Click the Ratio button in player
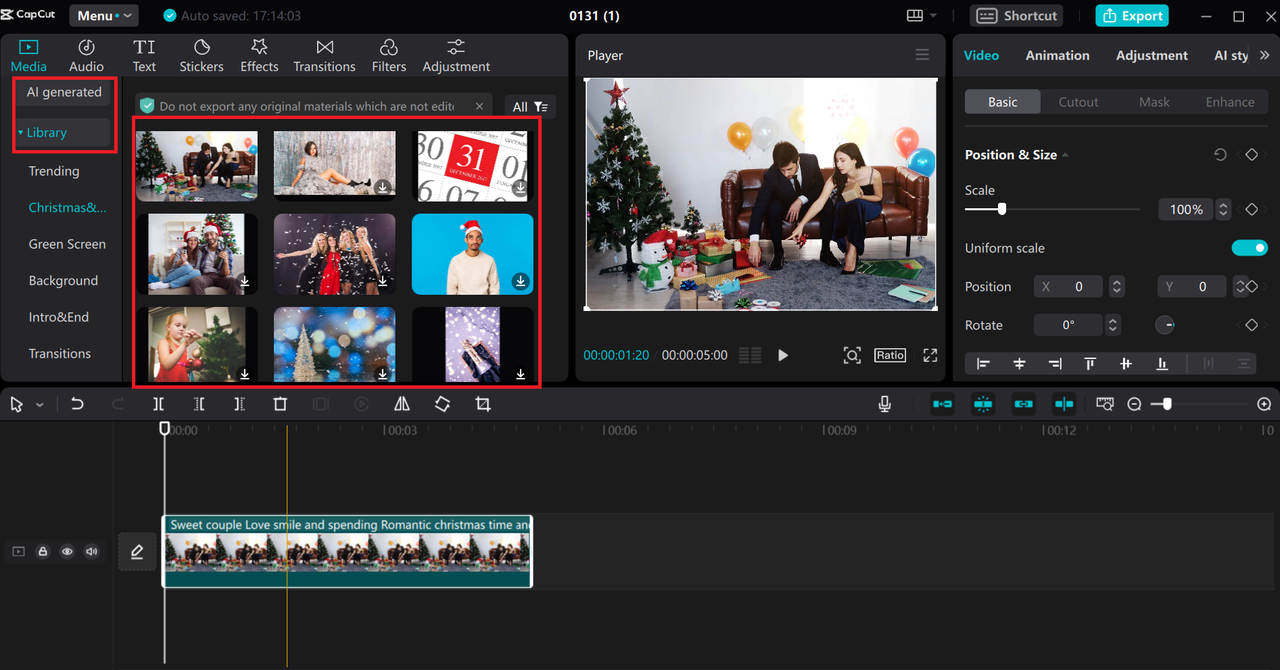The image size is (1280, 670). coord(890,355)
